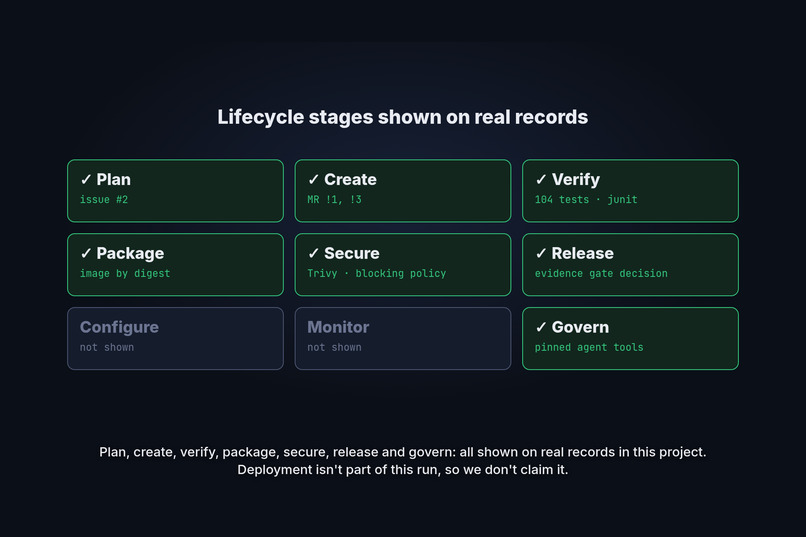Click 'not shown' under Monitor

coord(335,347)
